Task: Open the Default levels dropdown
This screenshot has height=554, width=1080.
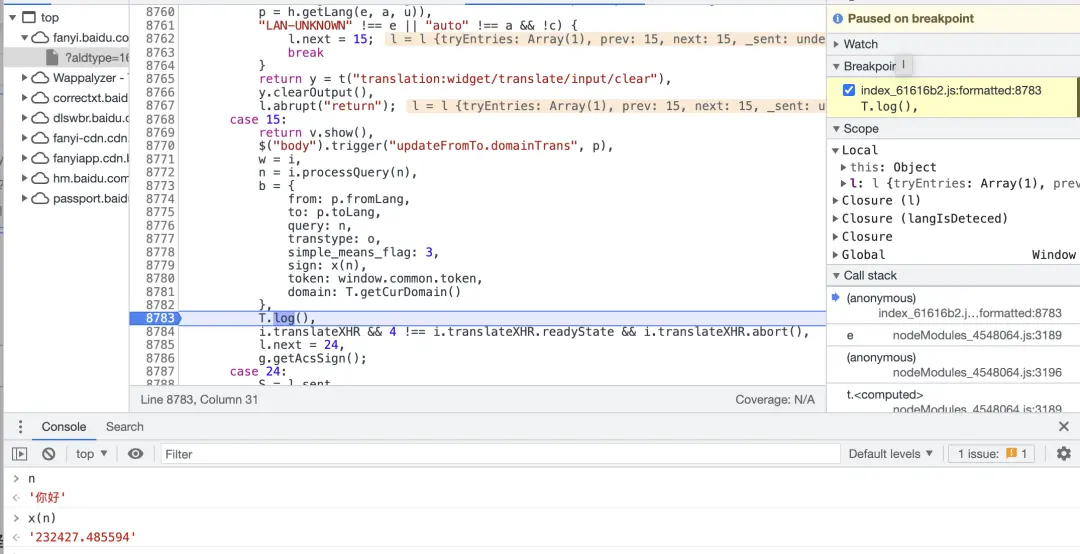Action: 890,454
